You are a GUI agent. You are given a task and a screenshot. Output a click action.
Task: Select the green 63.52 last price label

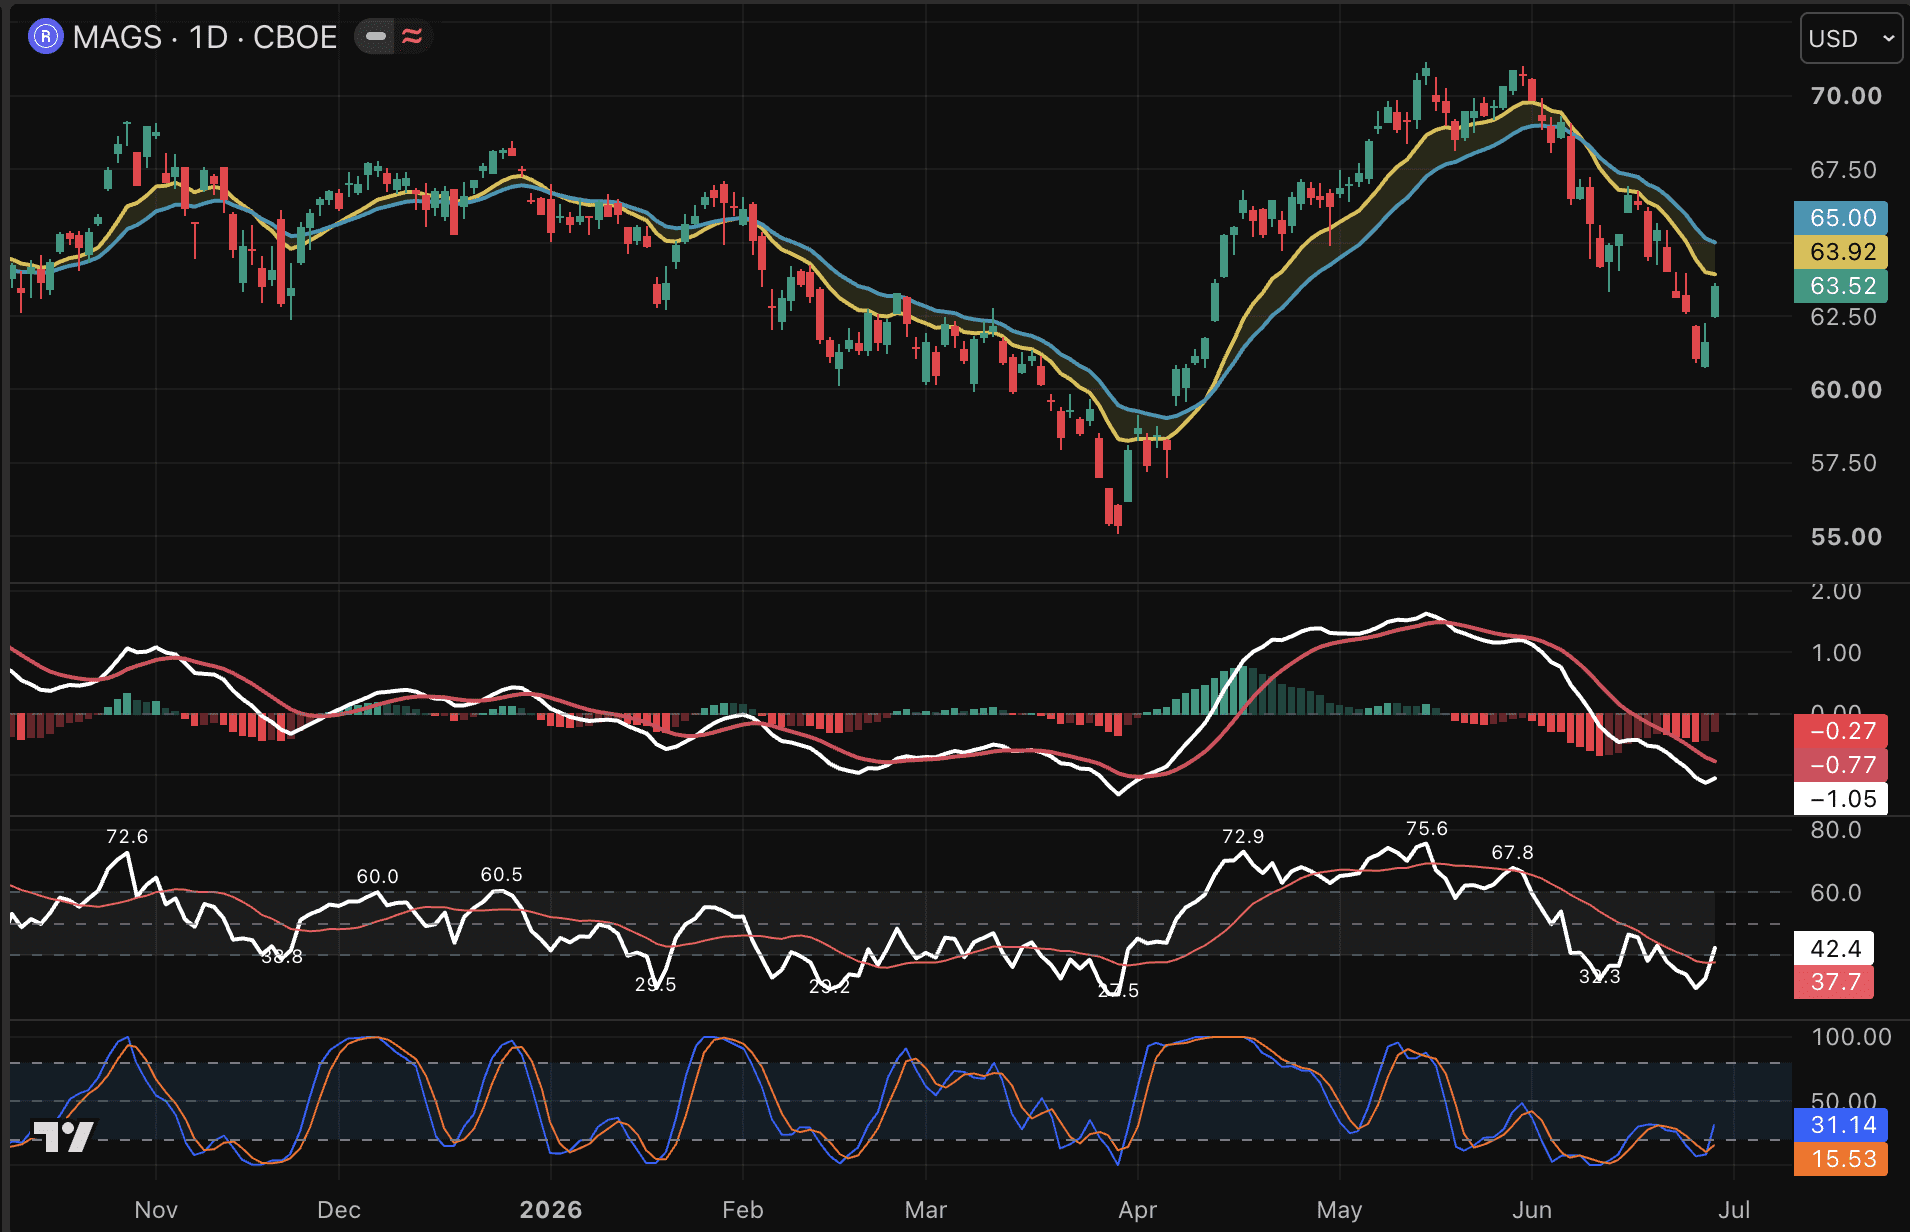pos(1841,286)
